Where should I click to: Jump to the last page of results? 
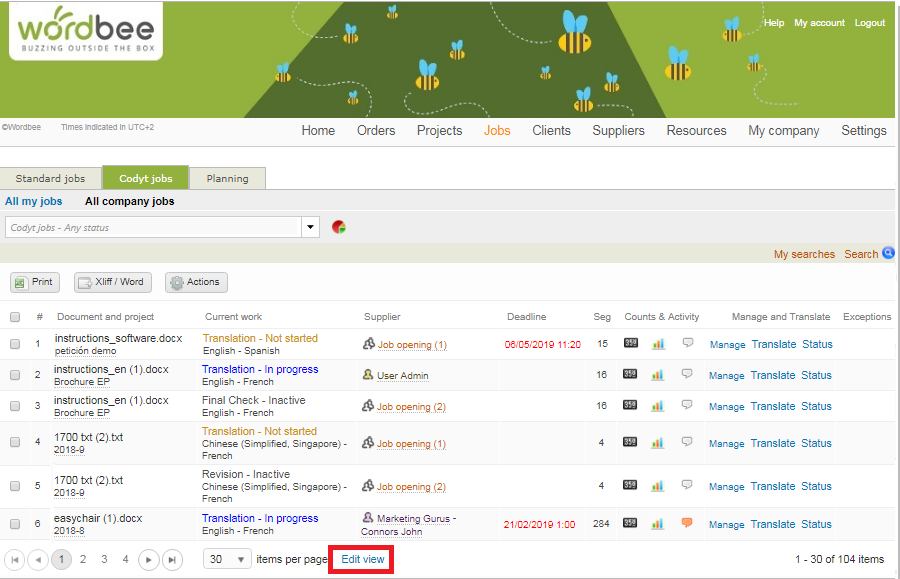(x=172, y=559)
